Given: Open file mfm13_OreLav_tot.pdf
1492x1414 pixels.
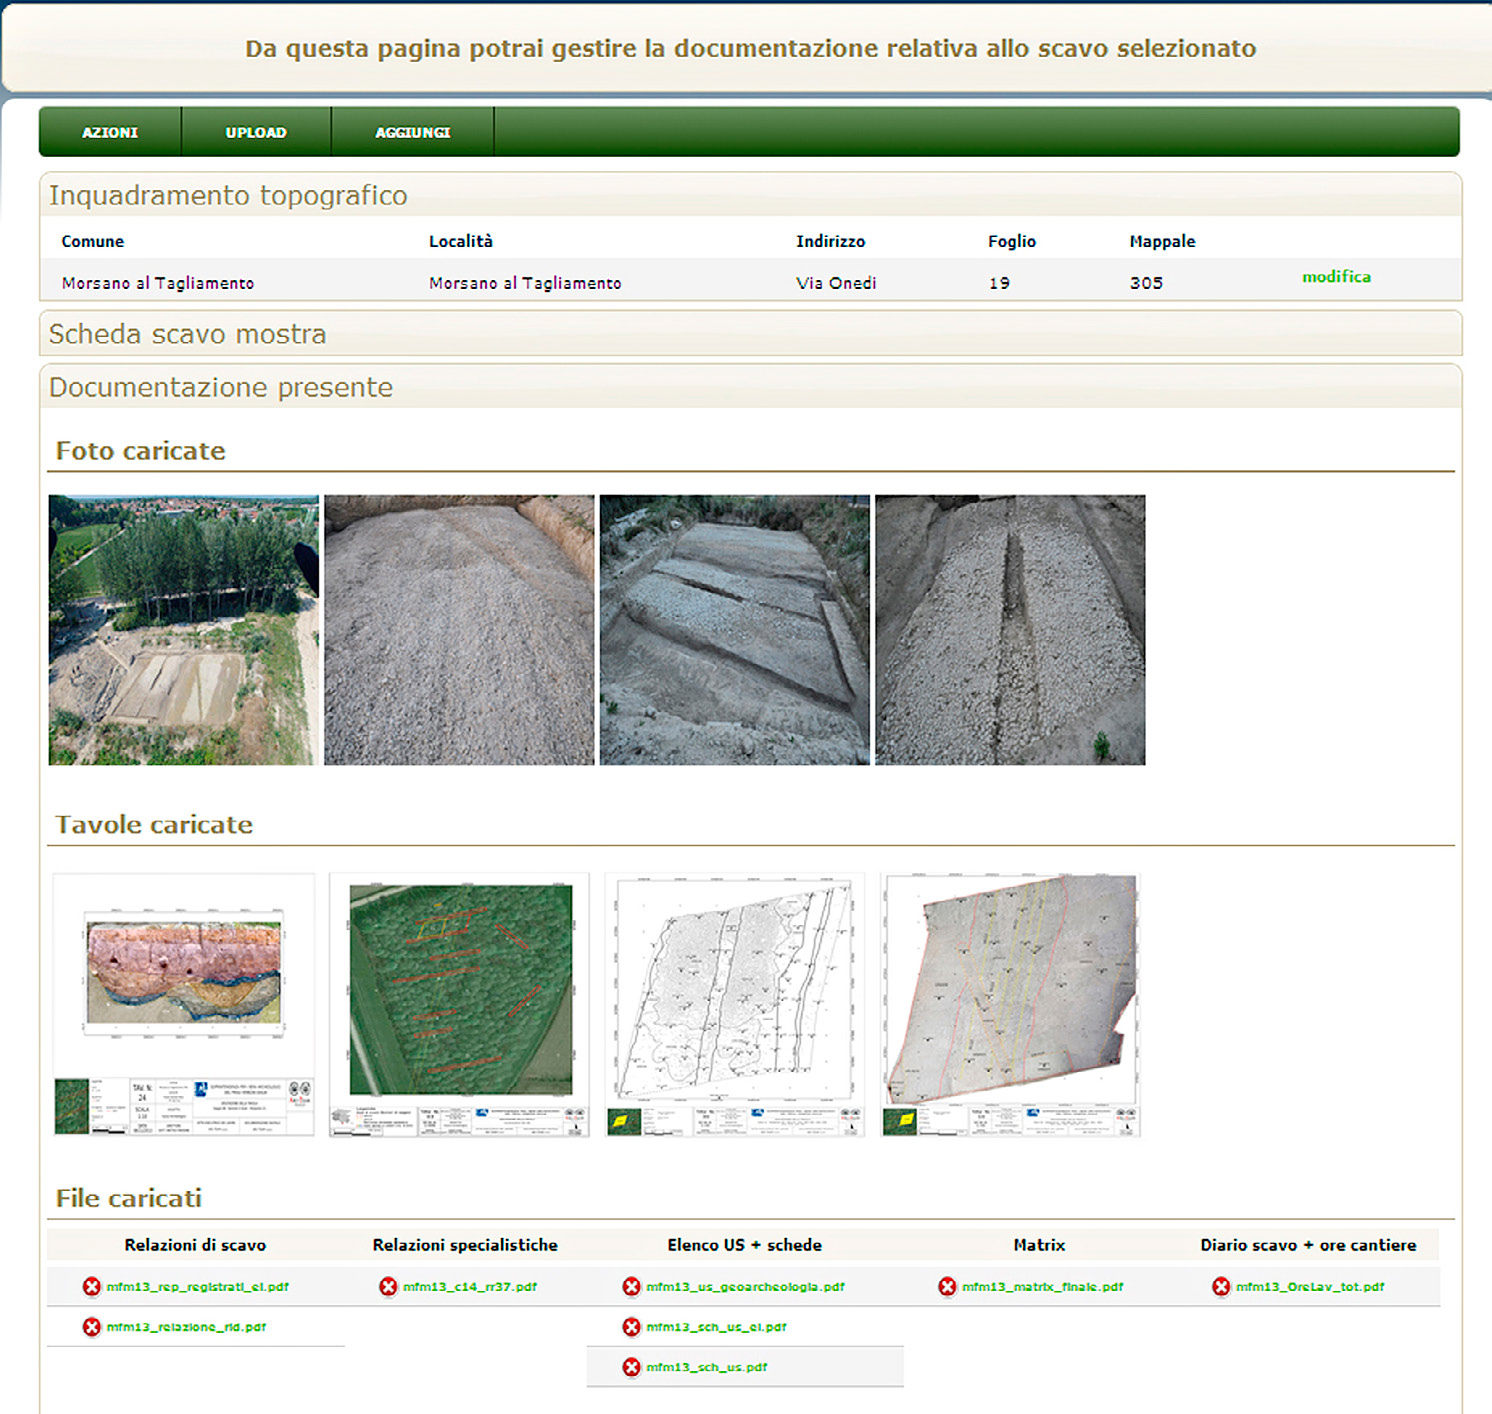Looking at the screenshot, I should tap(1311, 1287).
